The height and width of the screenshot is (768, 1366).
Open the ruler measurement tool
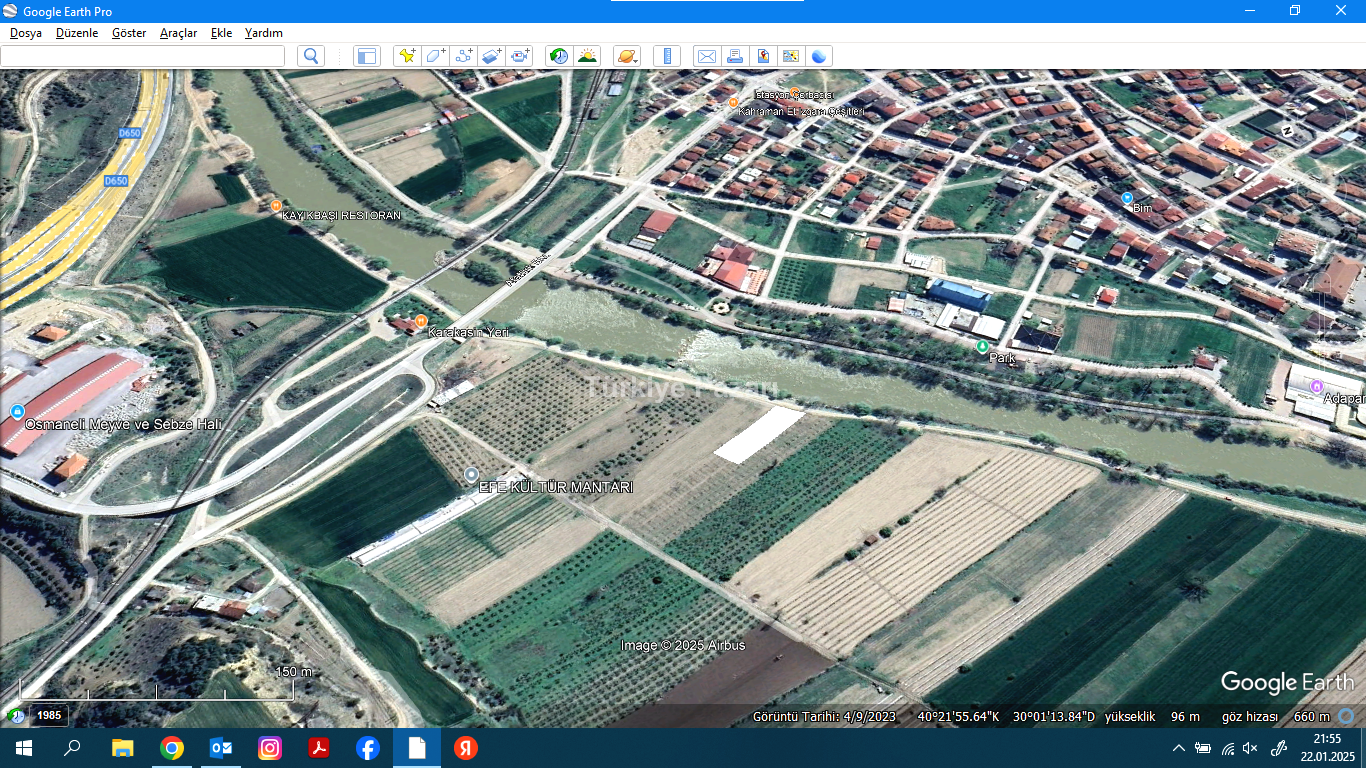[x=667, y=56]
